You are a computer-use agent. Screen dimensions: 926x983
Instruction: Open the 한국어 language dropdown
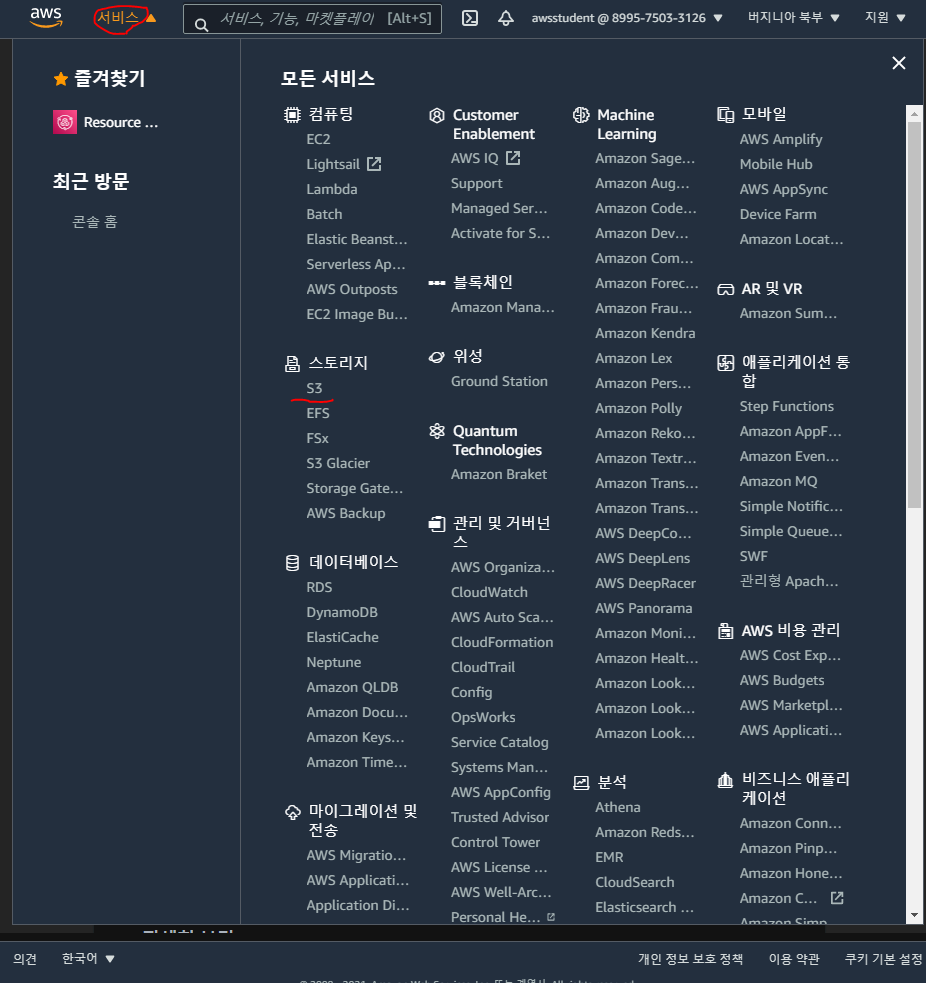tap(88, 959)
